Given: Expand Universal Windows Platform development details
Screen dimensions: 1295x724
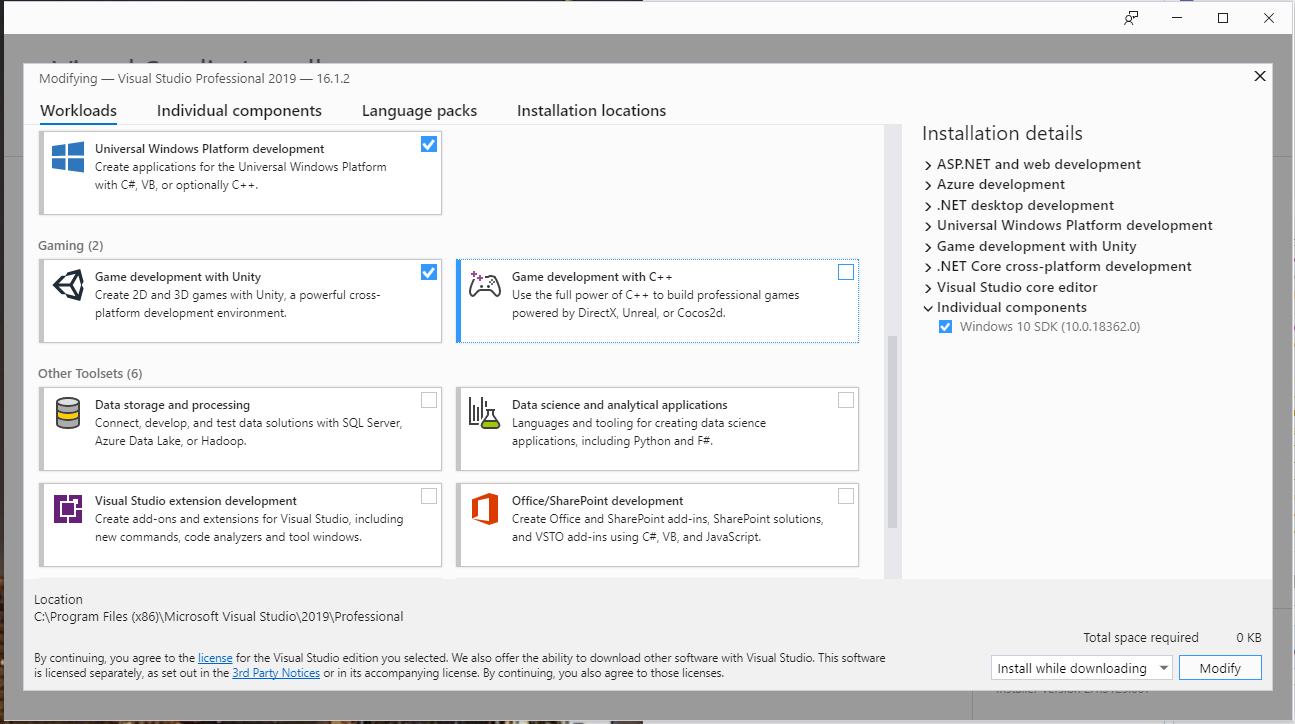Looking at the screenshot, I should 928,226.
